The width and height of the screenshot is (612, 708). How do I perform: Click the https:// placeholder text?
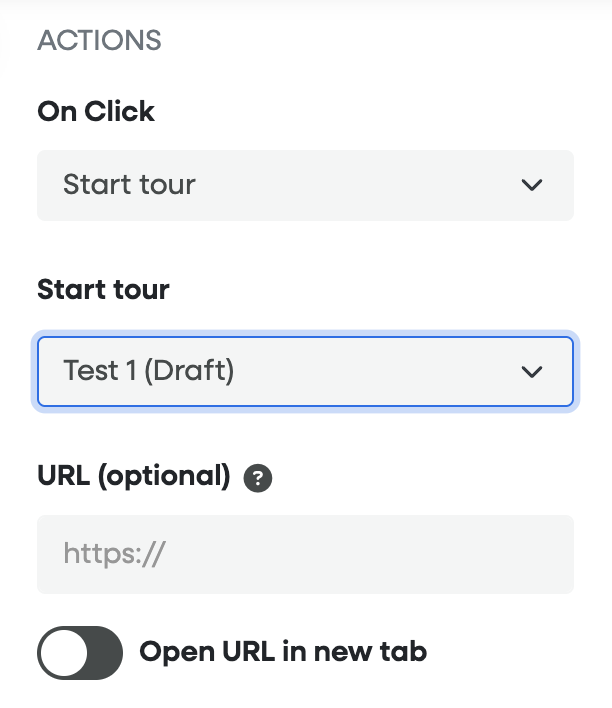pyautogui.click(x=113, y=554)
